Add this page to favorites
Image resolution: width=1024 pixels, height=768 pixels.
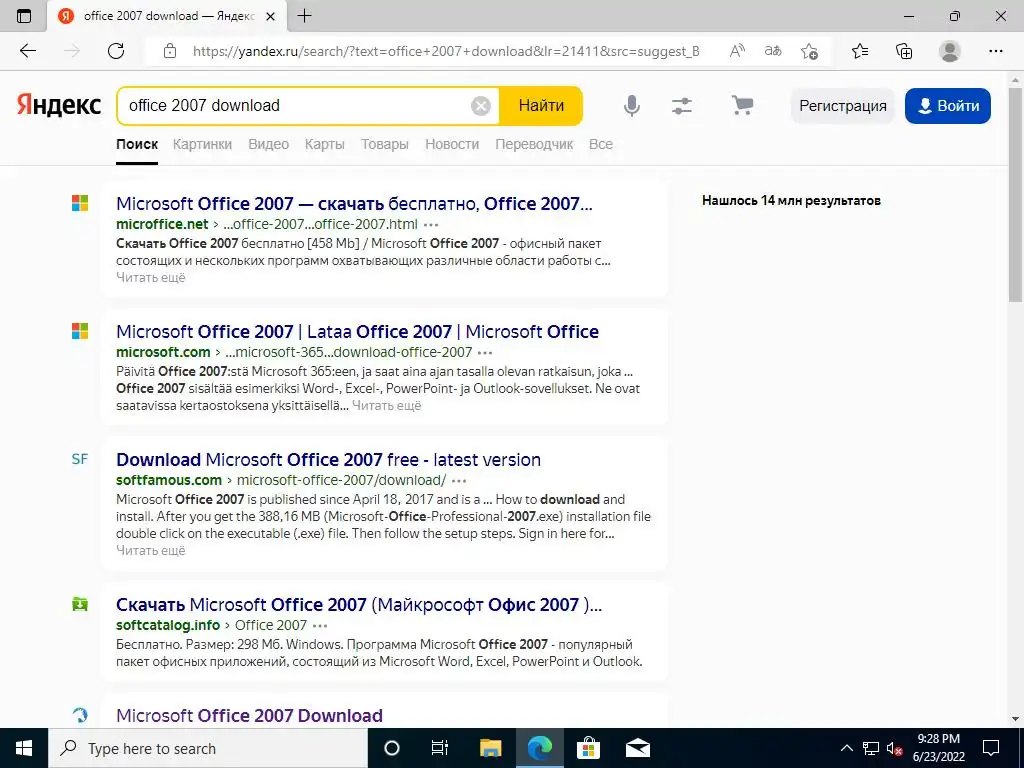[x=809, y=51]
